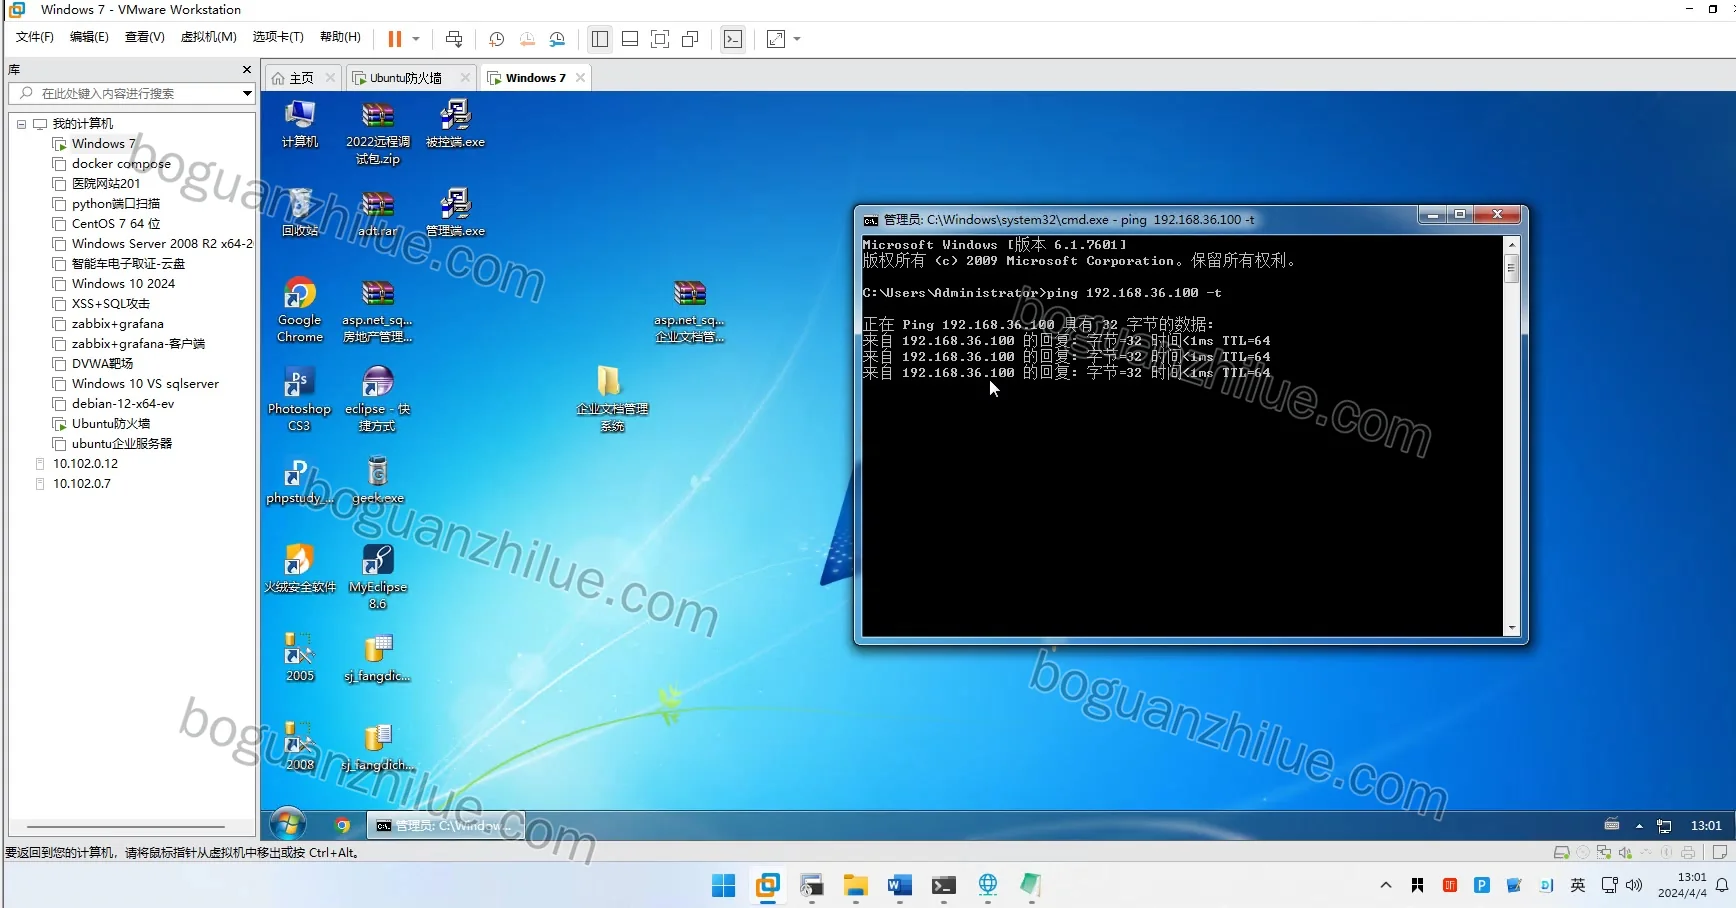1736x908 pixels.
Task: Open the library search dropdown arrow
Action: [x=247, y=93]
